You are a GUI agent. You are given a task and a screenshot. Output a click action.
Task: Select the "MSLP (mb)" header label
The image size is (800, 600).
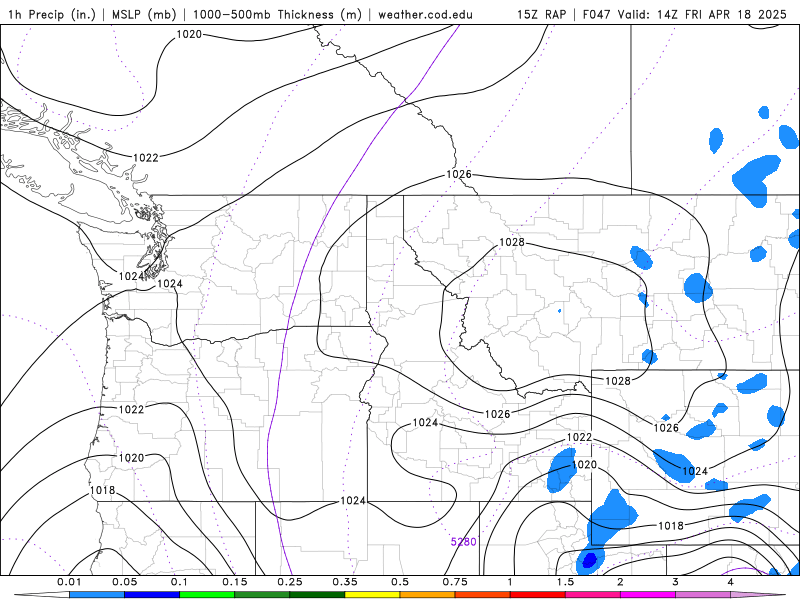(x=143, y=14)
